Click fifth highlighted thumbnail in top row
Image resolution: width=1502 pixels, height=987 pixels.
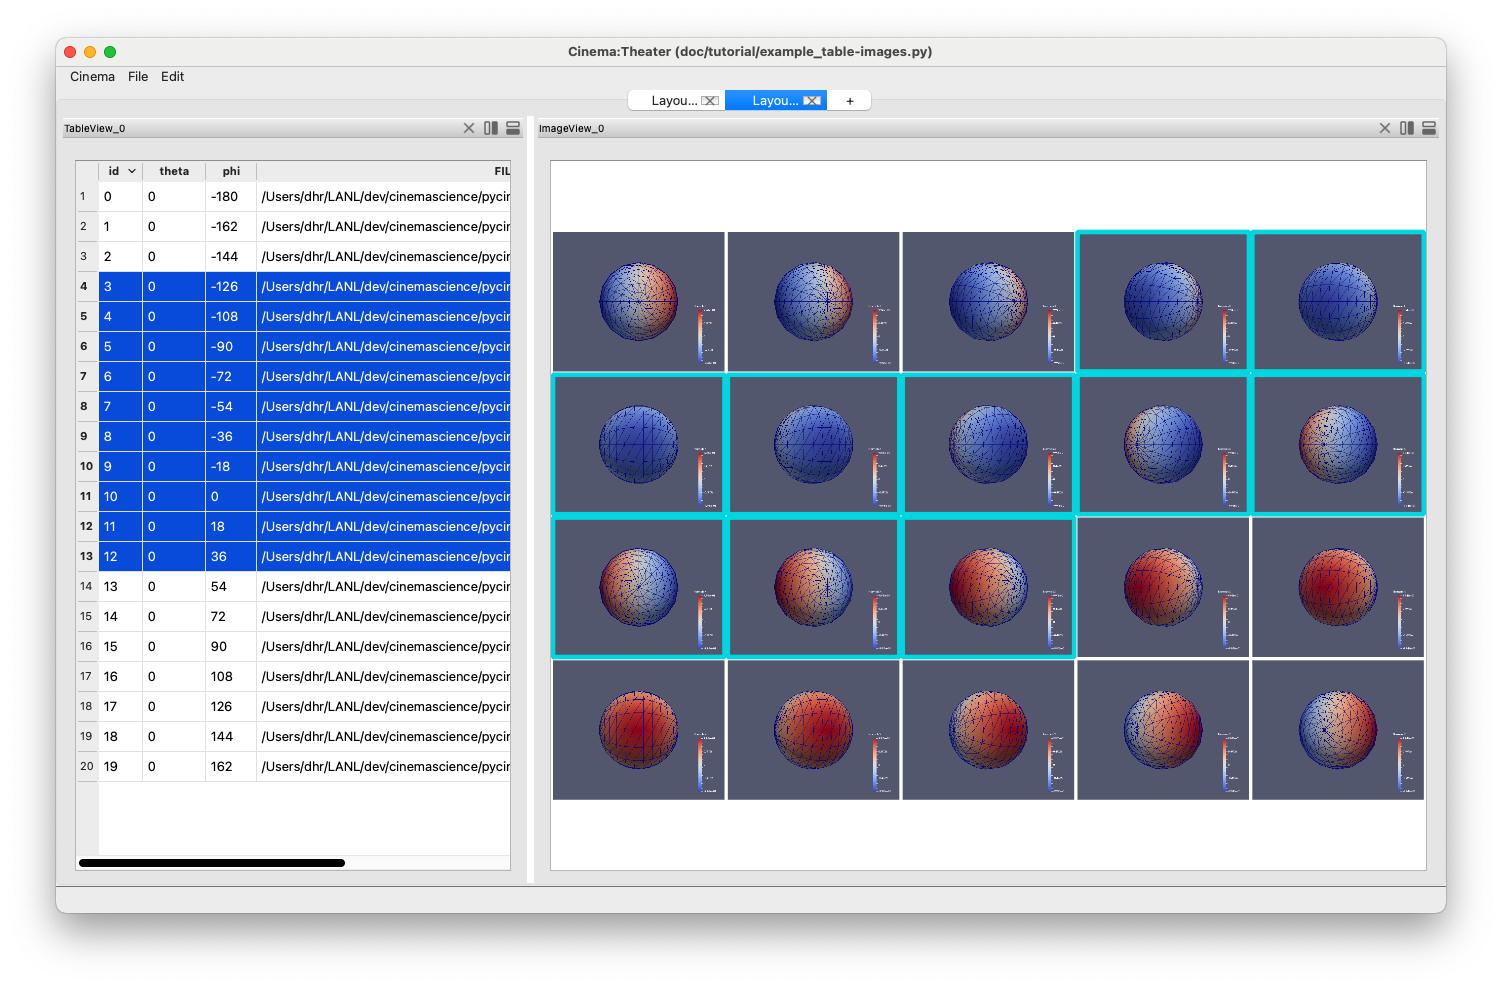1338,302
